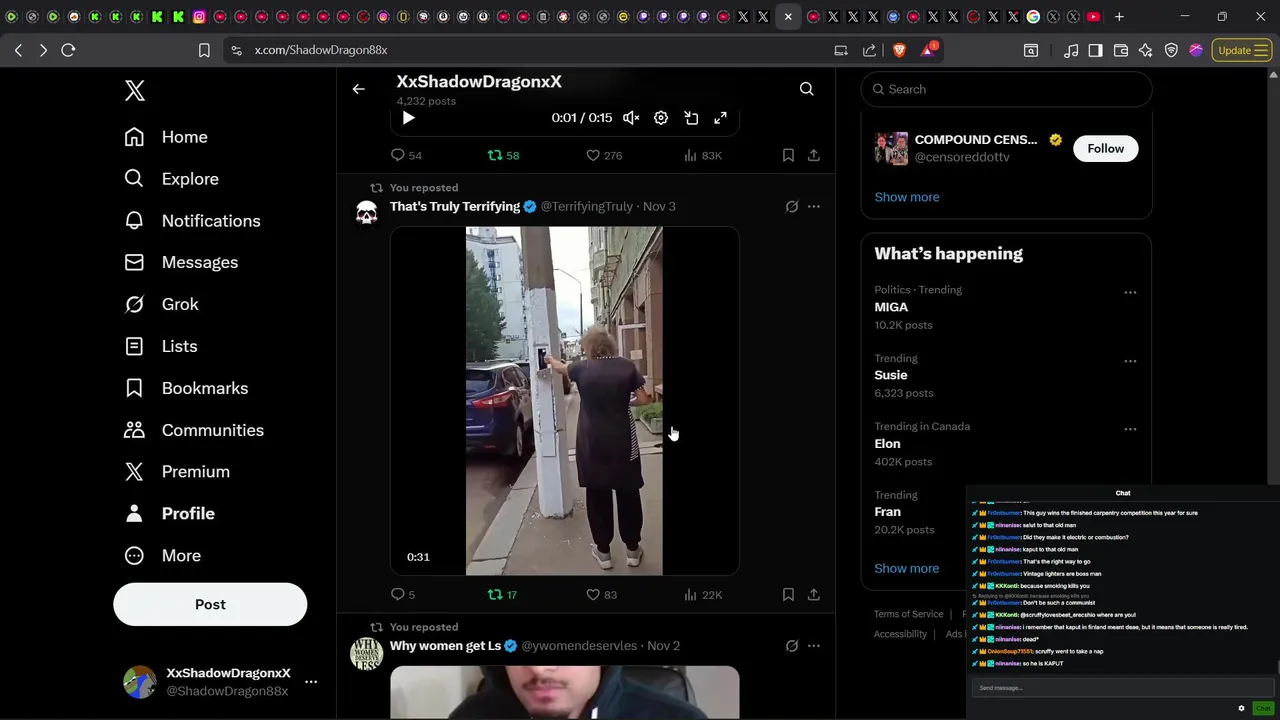Reply to the post with 54 replies

pyautogui.click(x=406, y=155)
